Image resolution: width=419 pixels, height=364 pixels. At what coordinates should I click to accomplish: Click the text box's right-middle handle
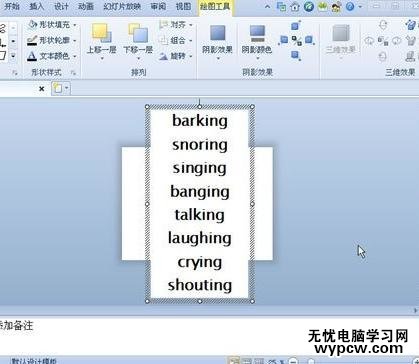[x=252, y=204]
